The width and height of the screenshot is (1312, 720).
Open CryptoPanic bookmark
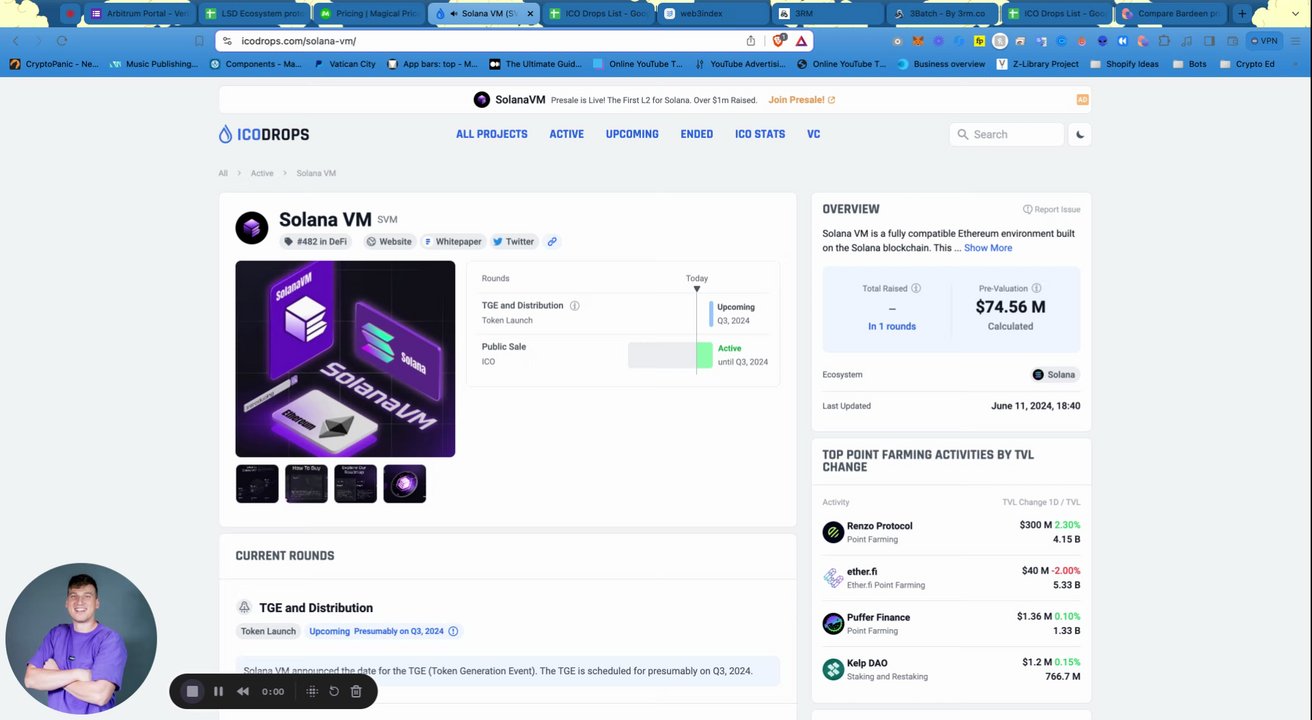54,64
